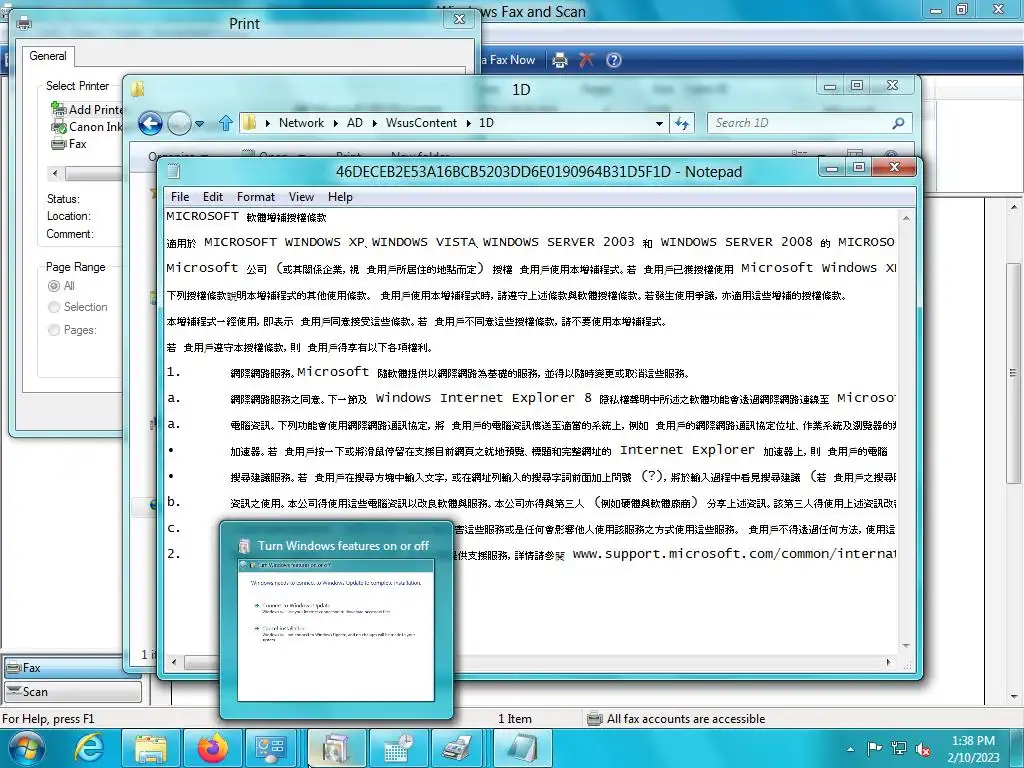Select Canon Ink printer in Print dialog
The height and width of the screenshot is (768, 1024).
88,127
